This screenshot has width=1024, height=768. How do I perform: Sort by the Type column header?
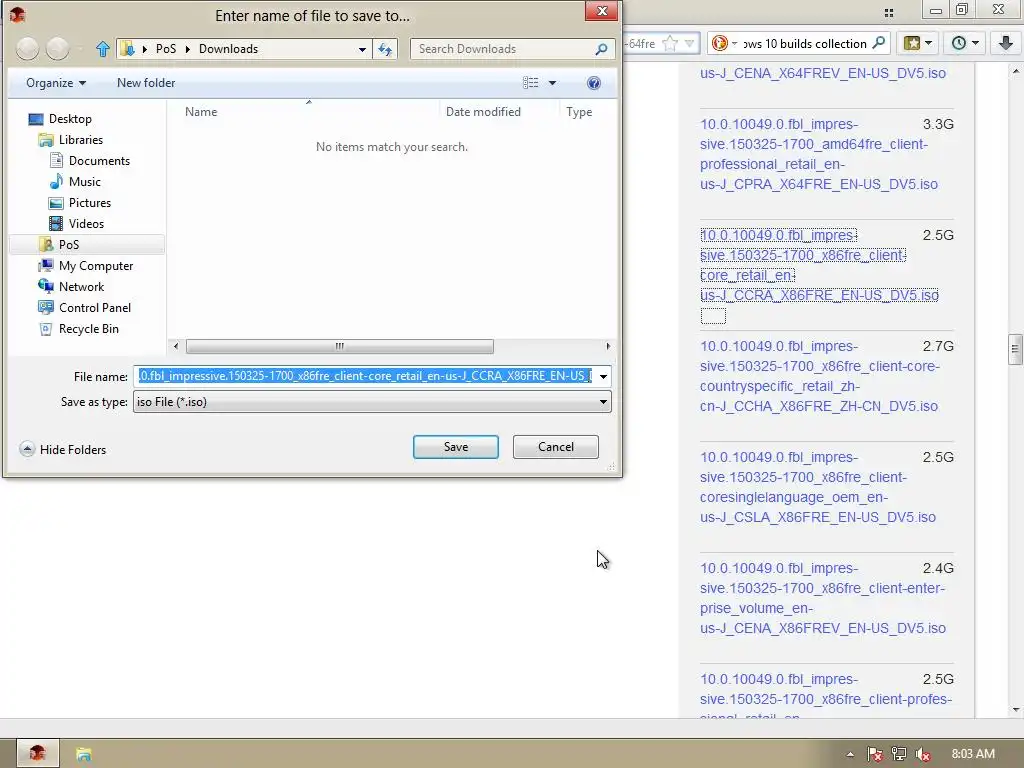pyautogui.click(x=579, y=112)
